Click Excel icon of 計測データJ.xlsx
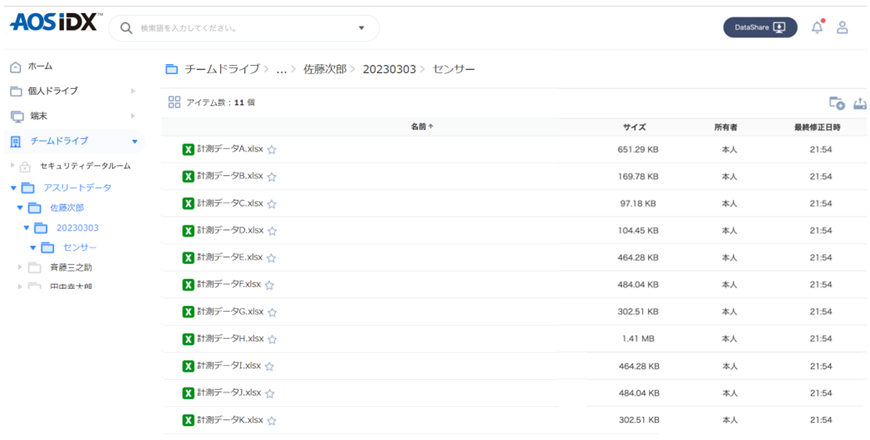The image size is (870, 440). click(188, 393)
